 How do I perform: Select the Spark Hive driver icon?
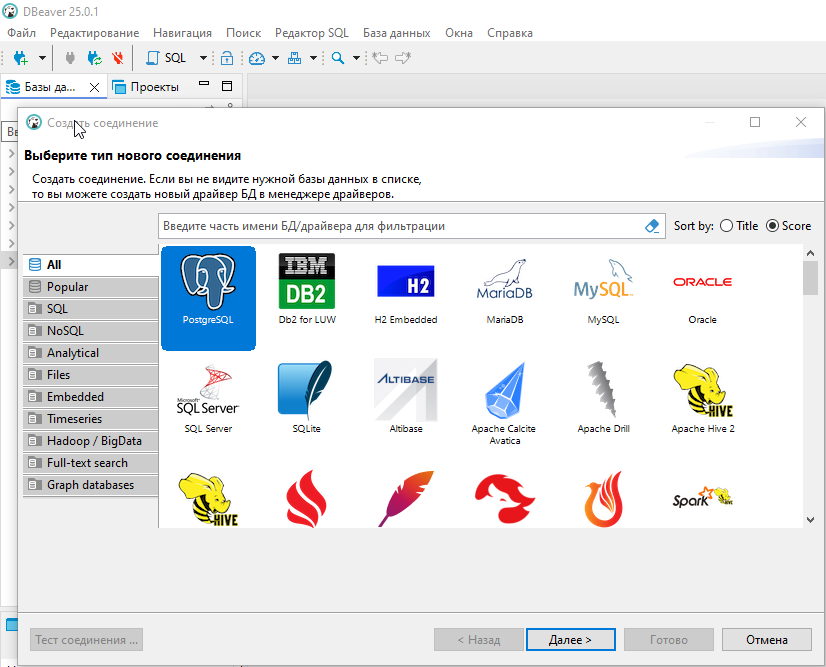click(x=703, y=498)
